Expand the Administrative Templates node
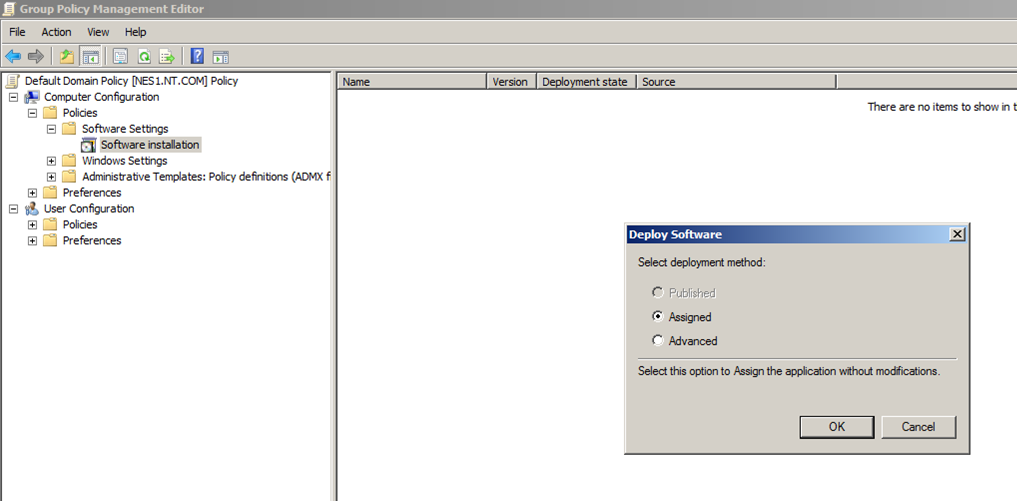Viewport: 1017px width, 501px height. pos(52,177)
